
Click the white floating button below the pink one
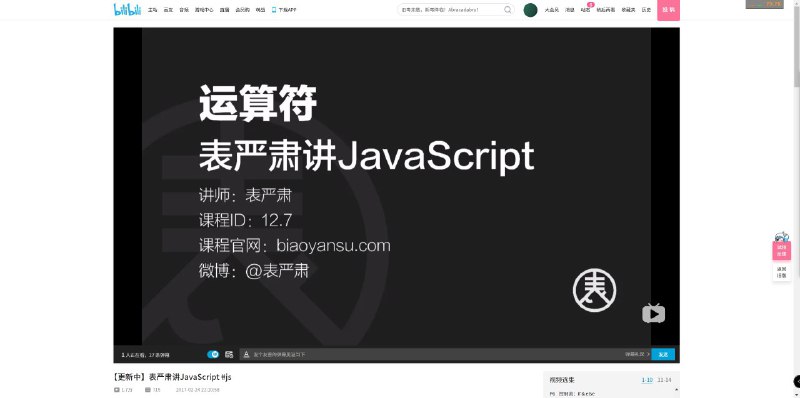(x=781, y=272)
